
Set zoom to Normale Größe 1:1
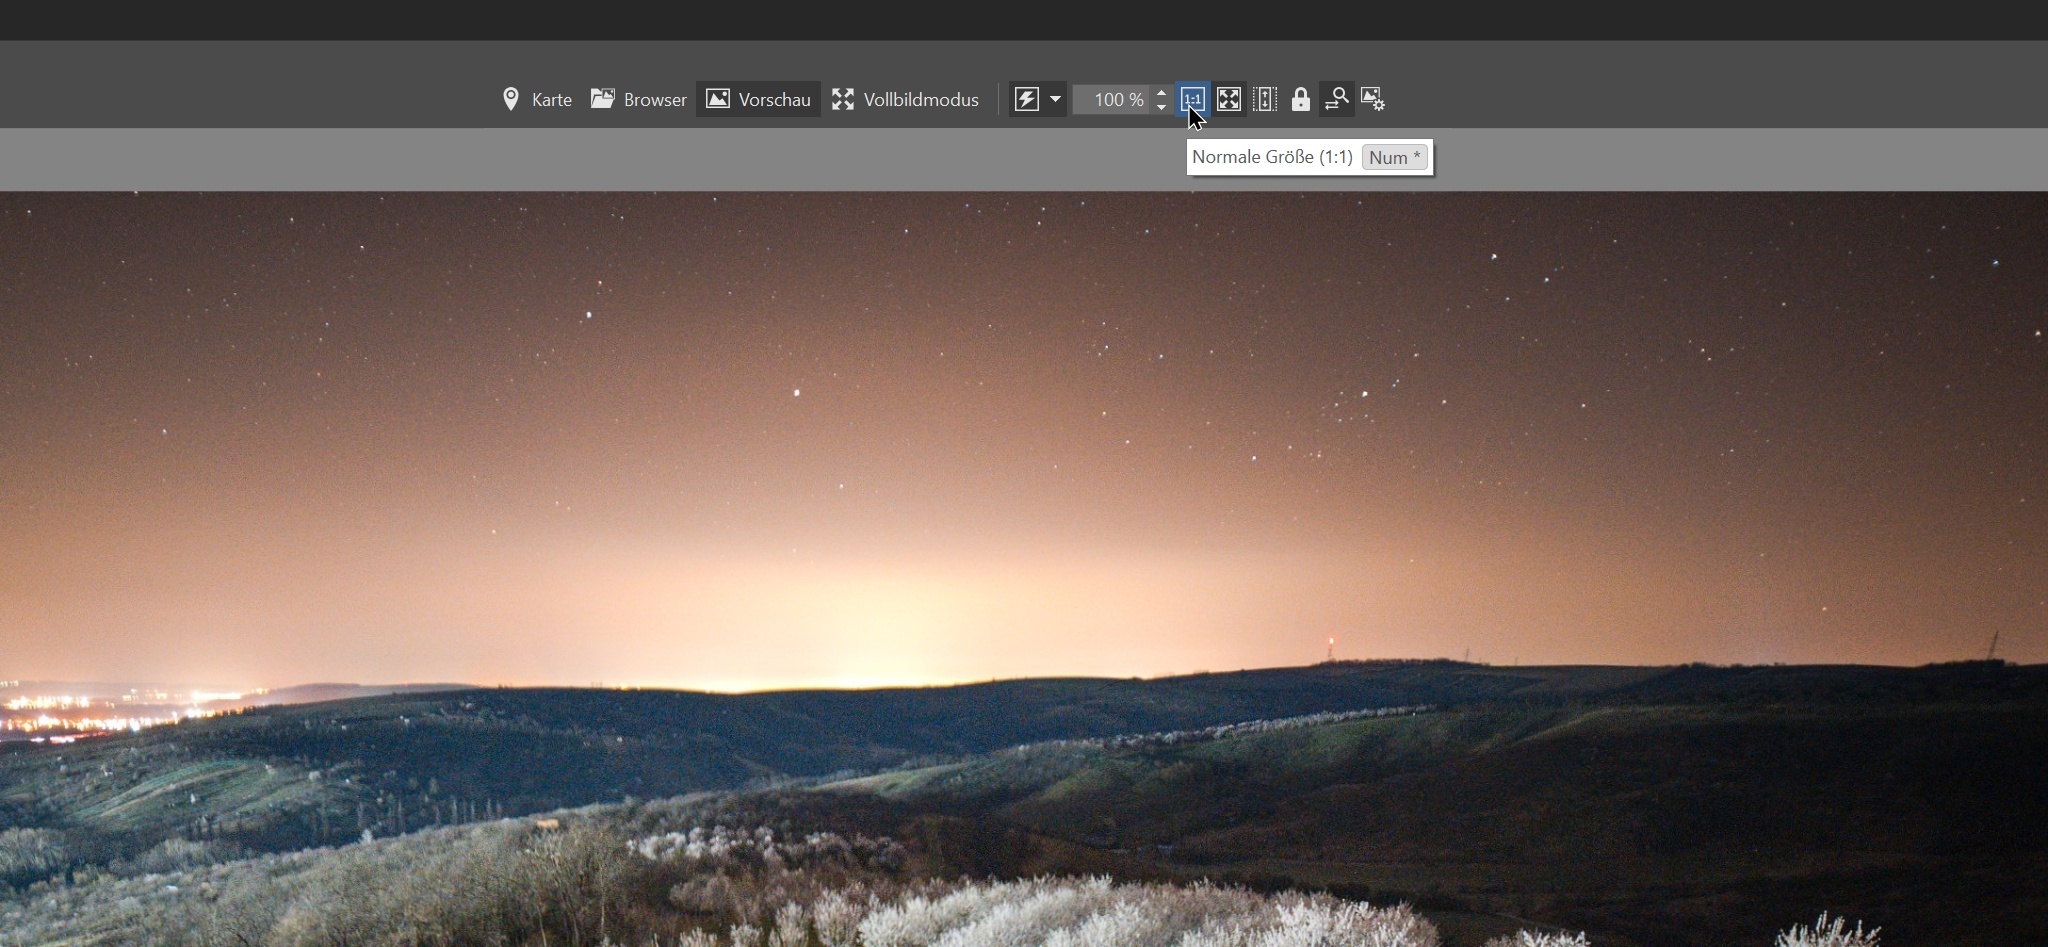1192,99
